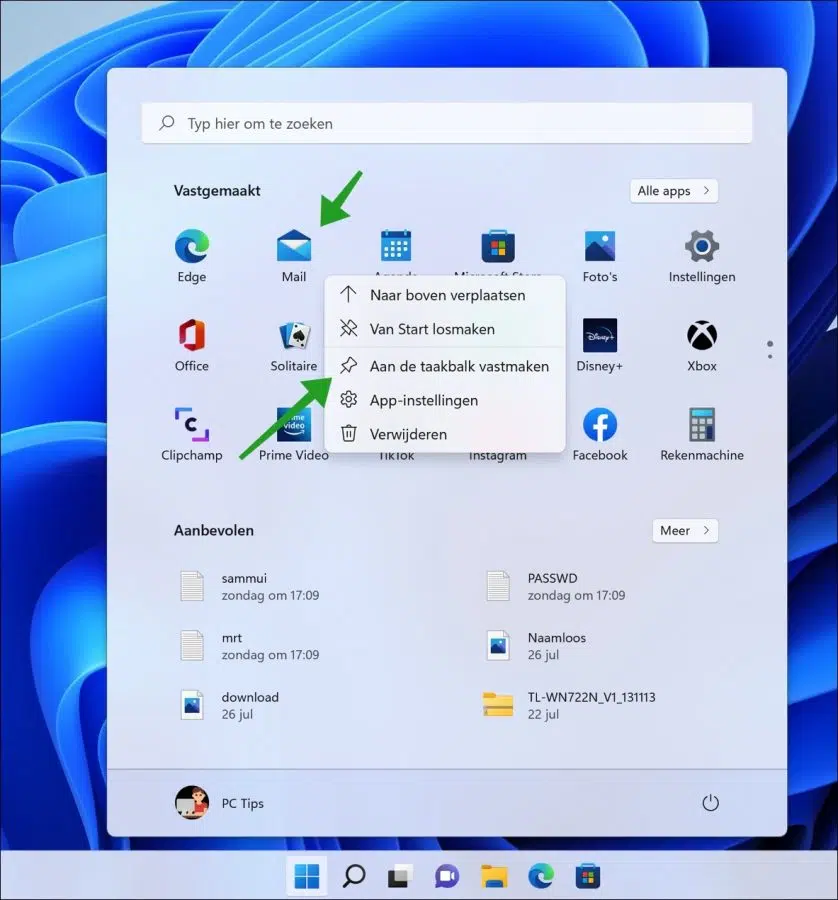This screenshot has width=838, height=900.
Task: Launch the Xbox pinned app
Action: (x=701, y=346)
